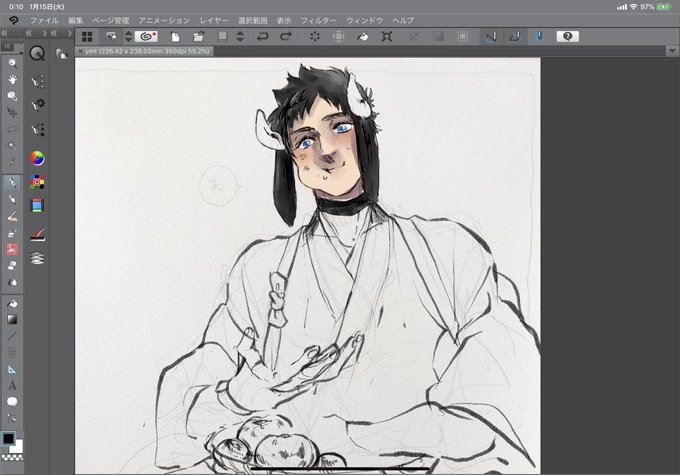Open the Tool Property palette
Viewport: 680px width, 475px height.
[38, 105]
